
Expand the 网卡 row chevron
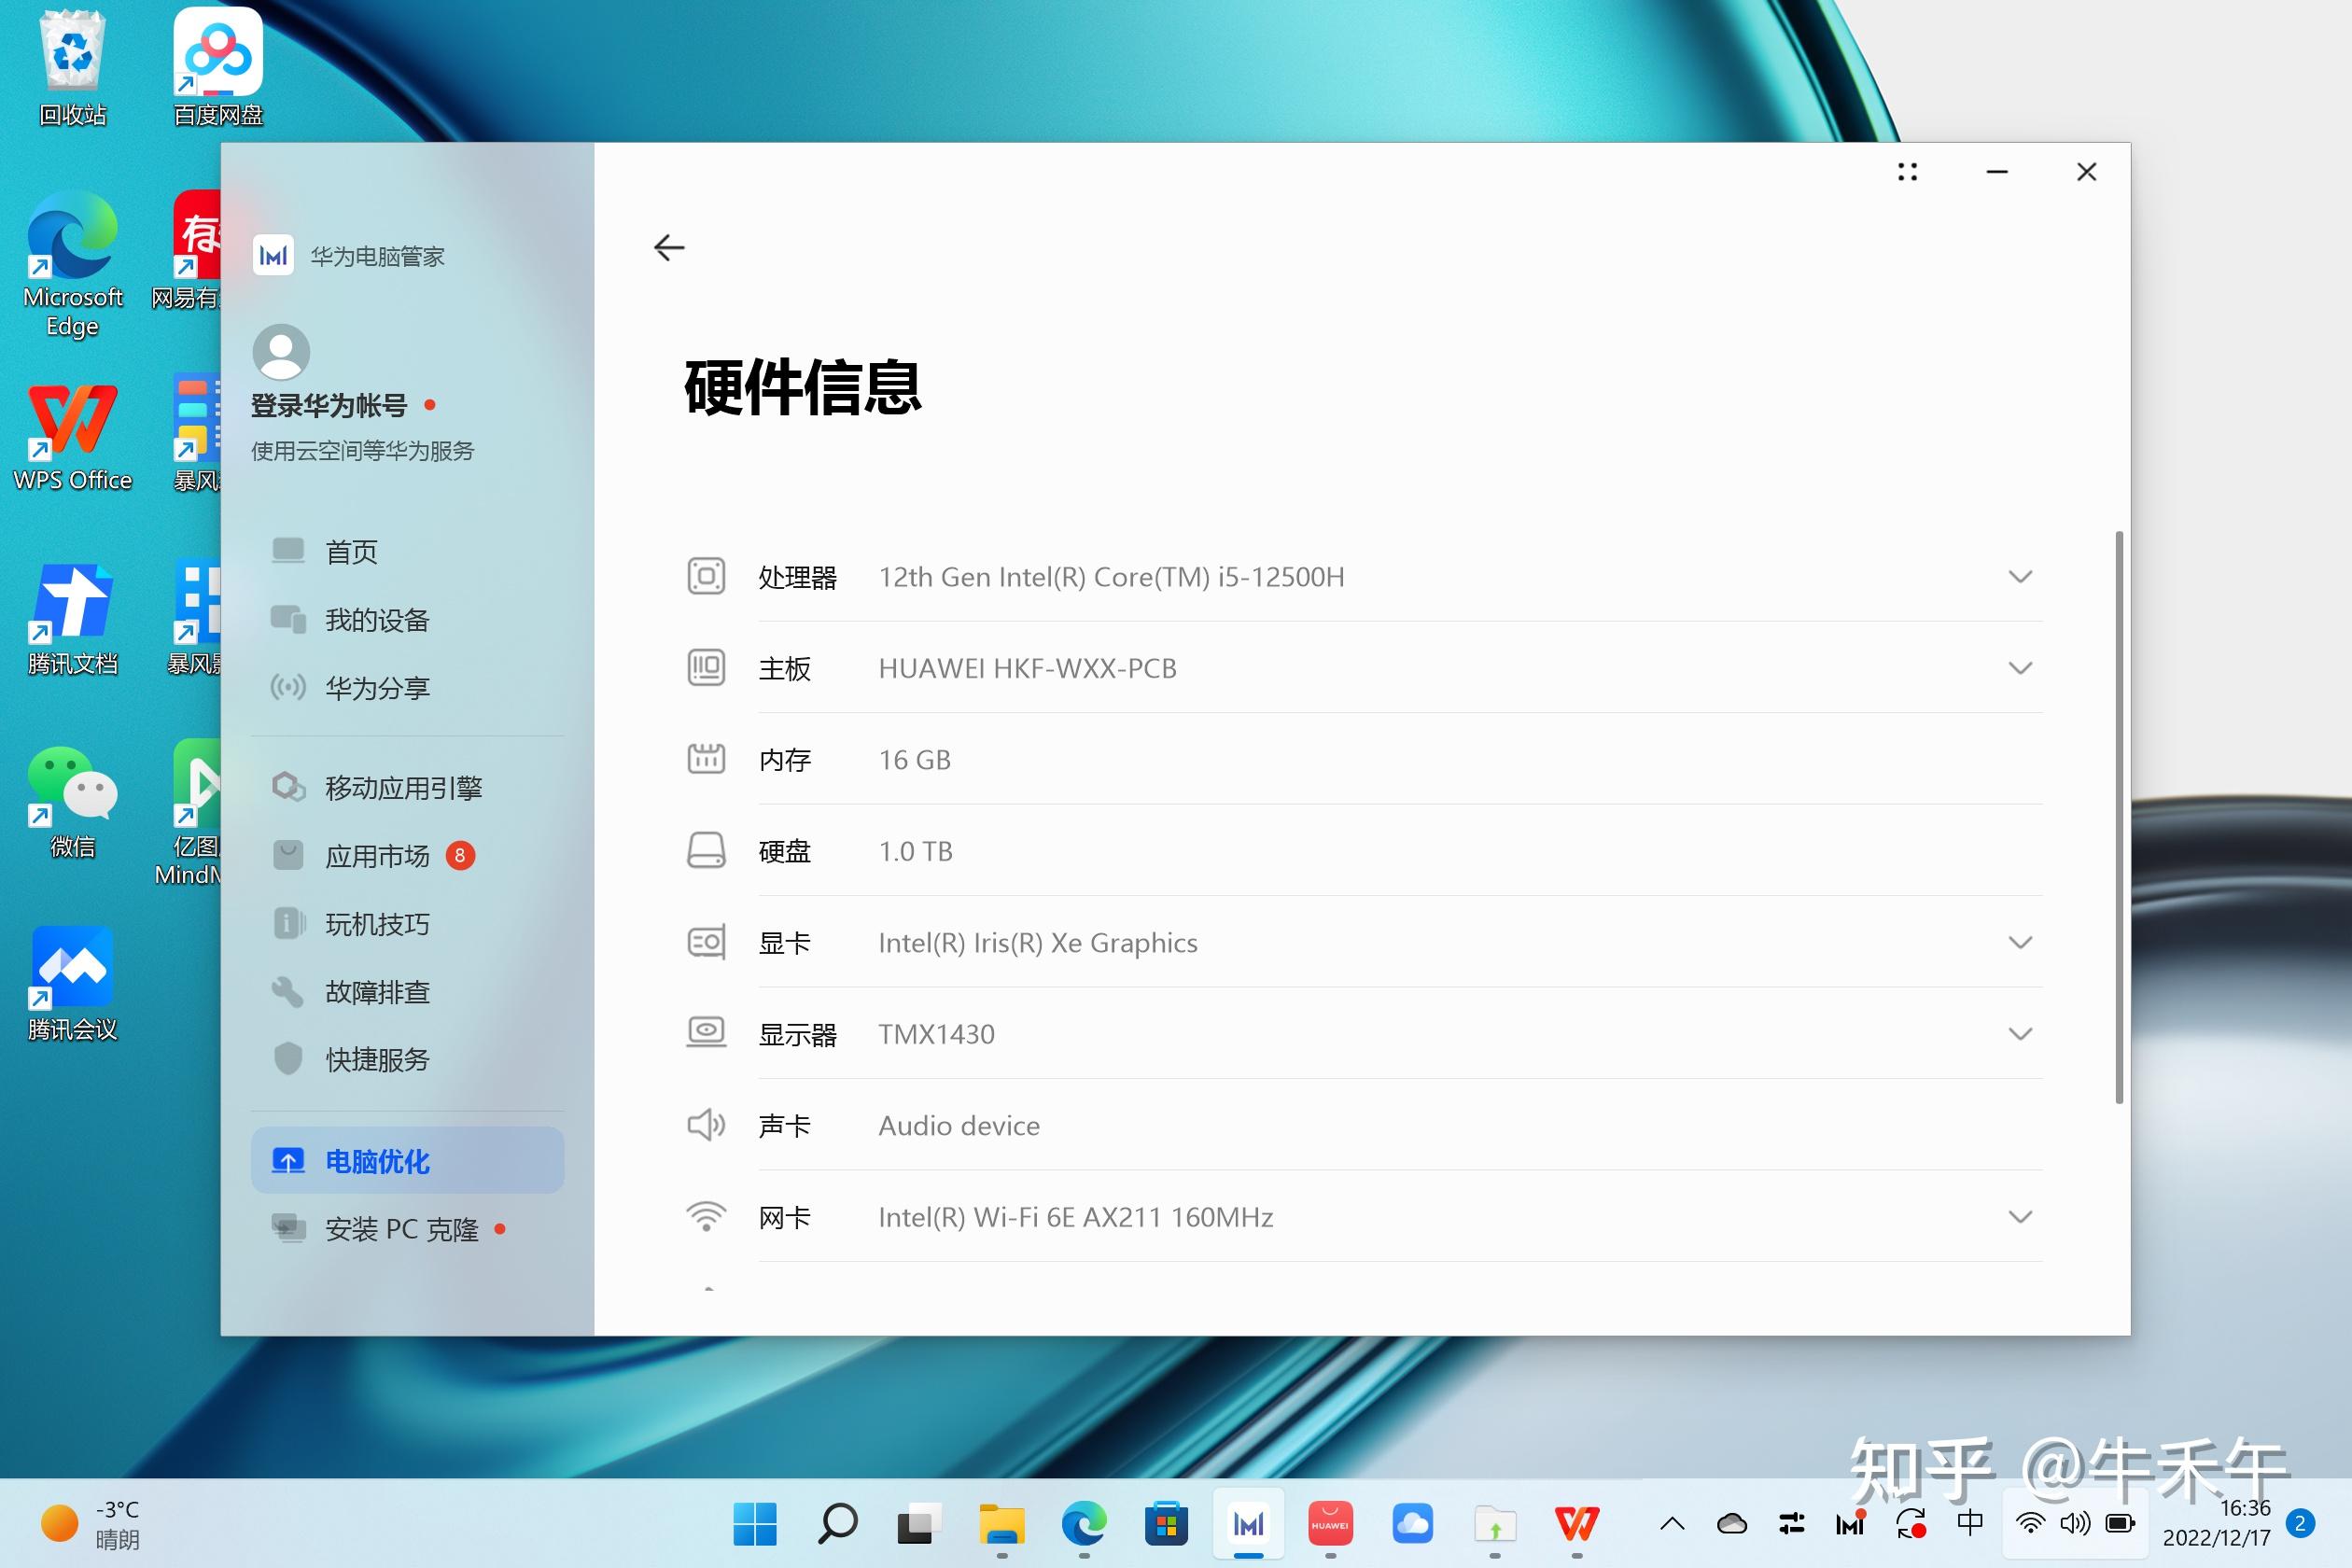coord(2020,1216)
